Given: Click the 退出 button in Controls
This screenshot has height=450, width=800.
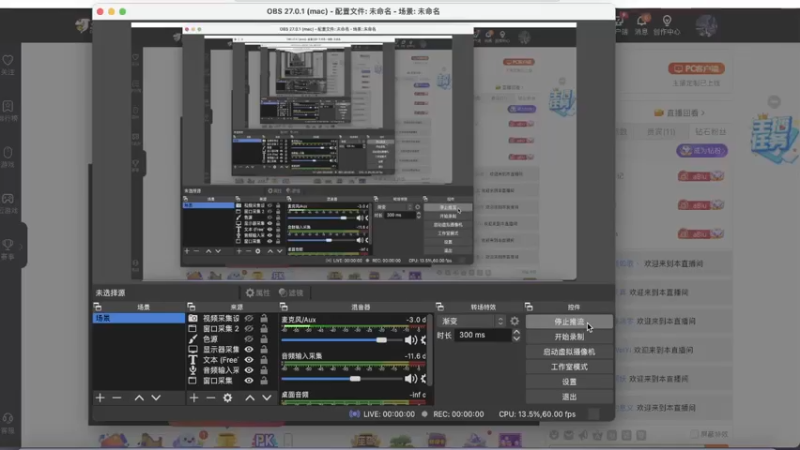Looking at the screenshot, I should [x=569, y=396].
